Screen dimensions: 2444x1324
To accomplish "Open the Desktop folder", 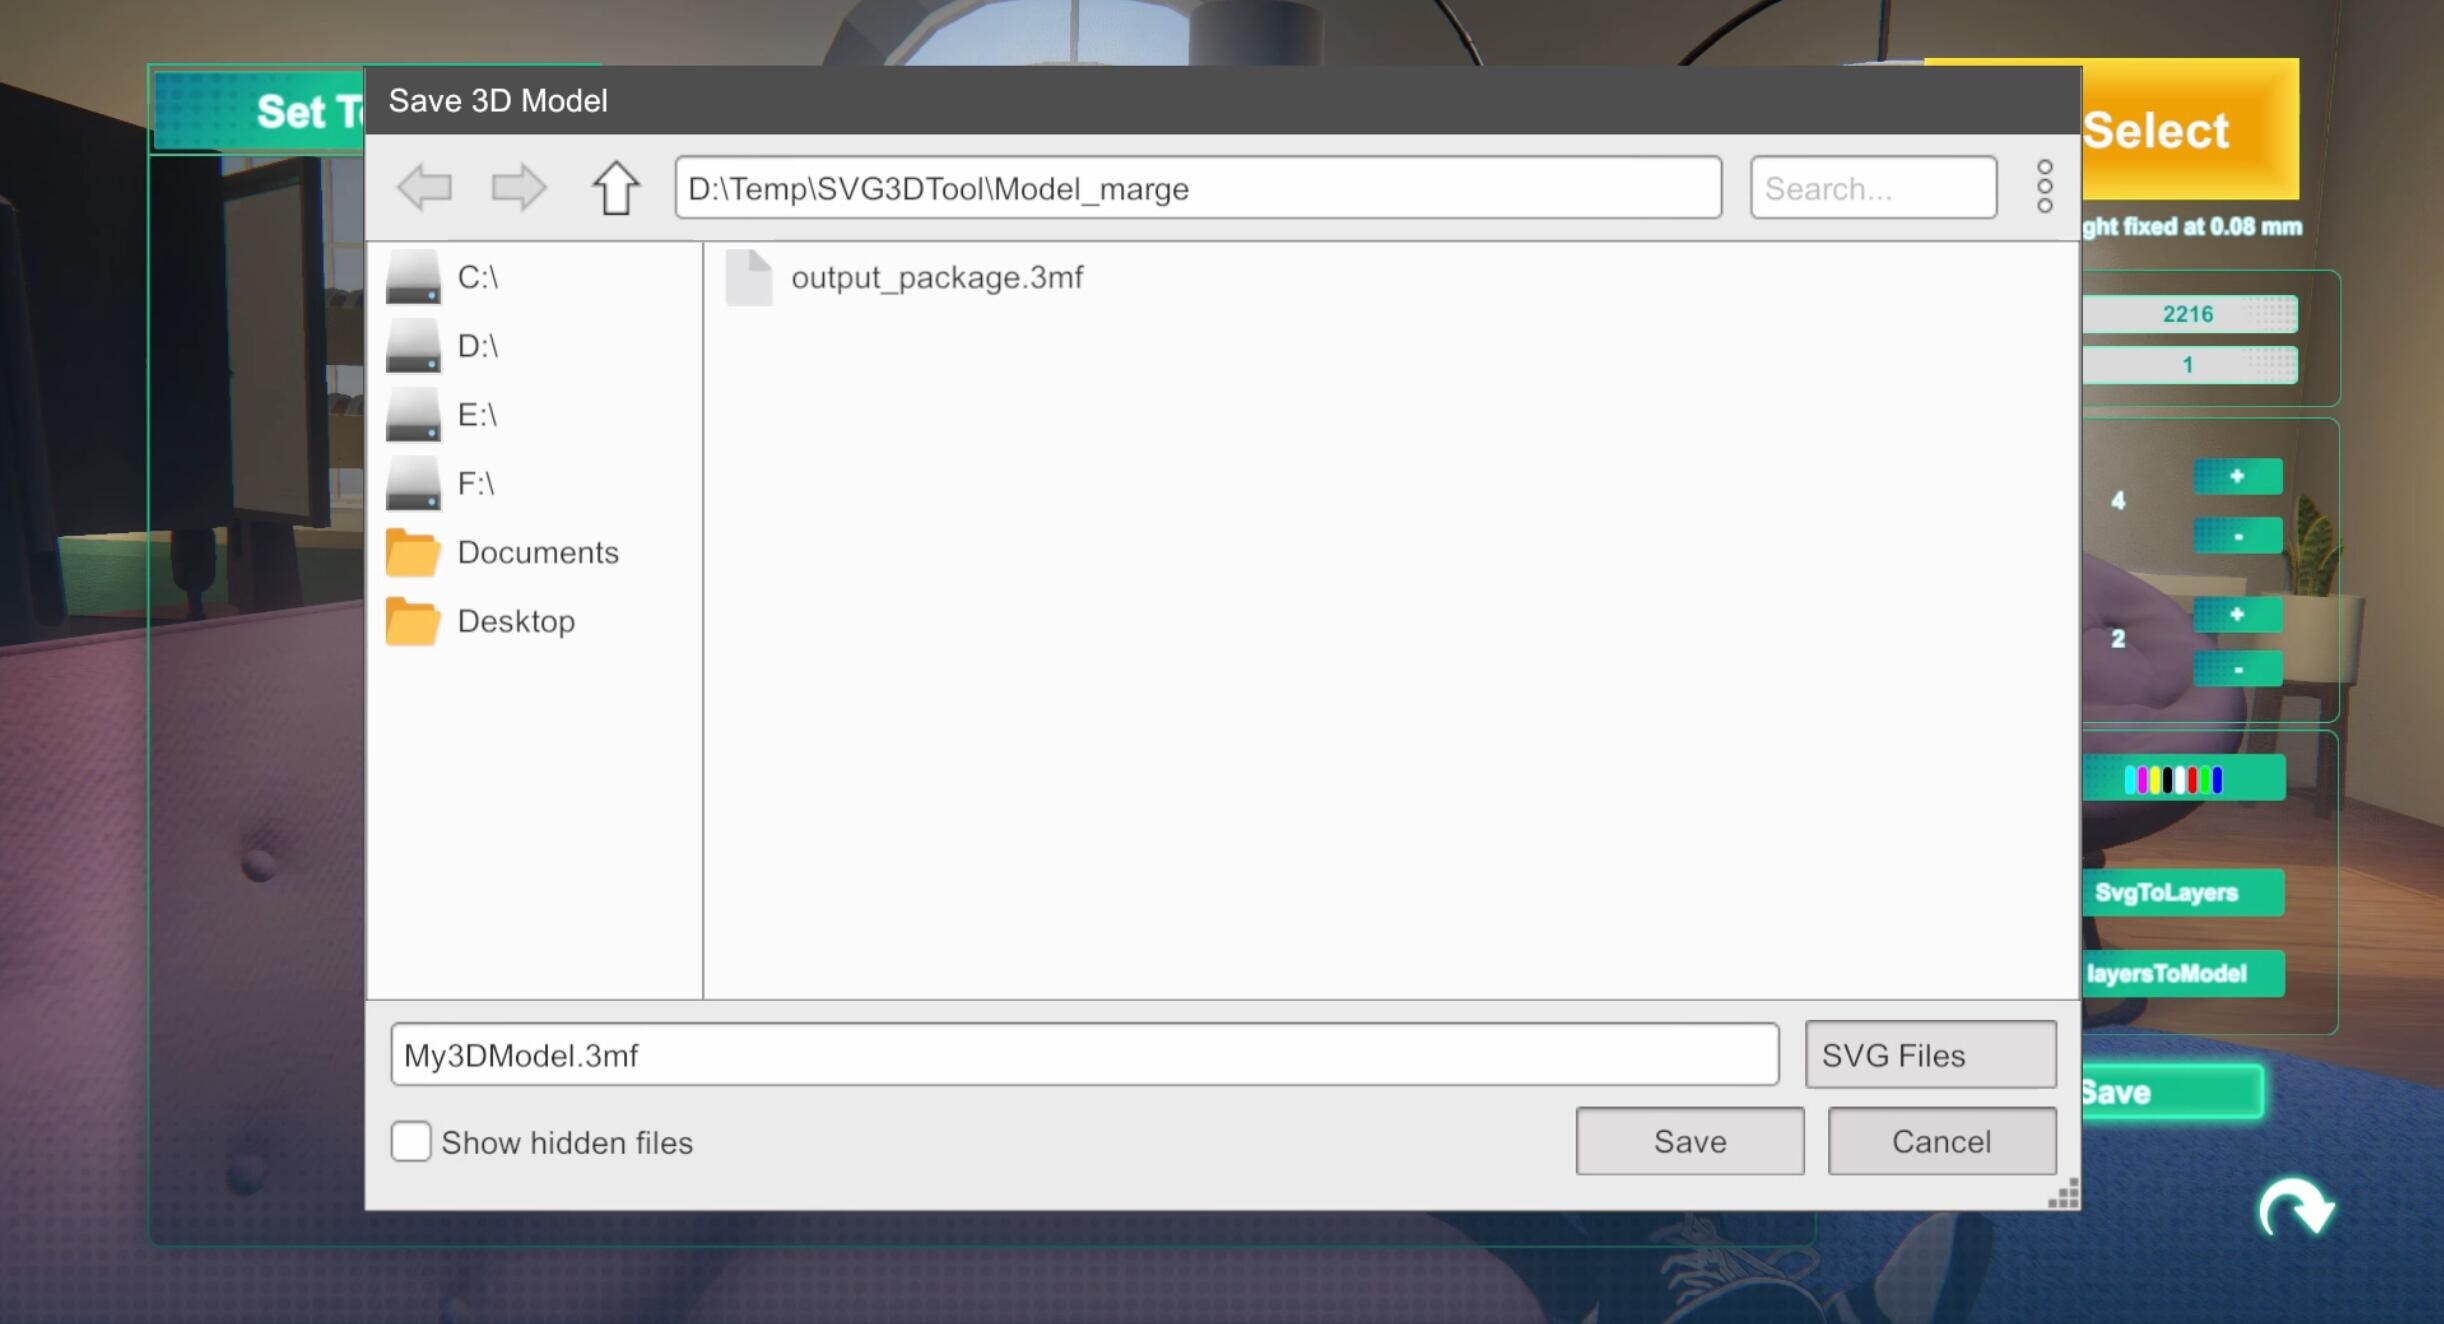I will [x=515, y=621].
